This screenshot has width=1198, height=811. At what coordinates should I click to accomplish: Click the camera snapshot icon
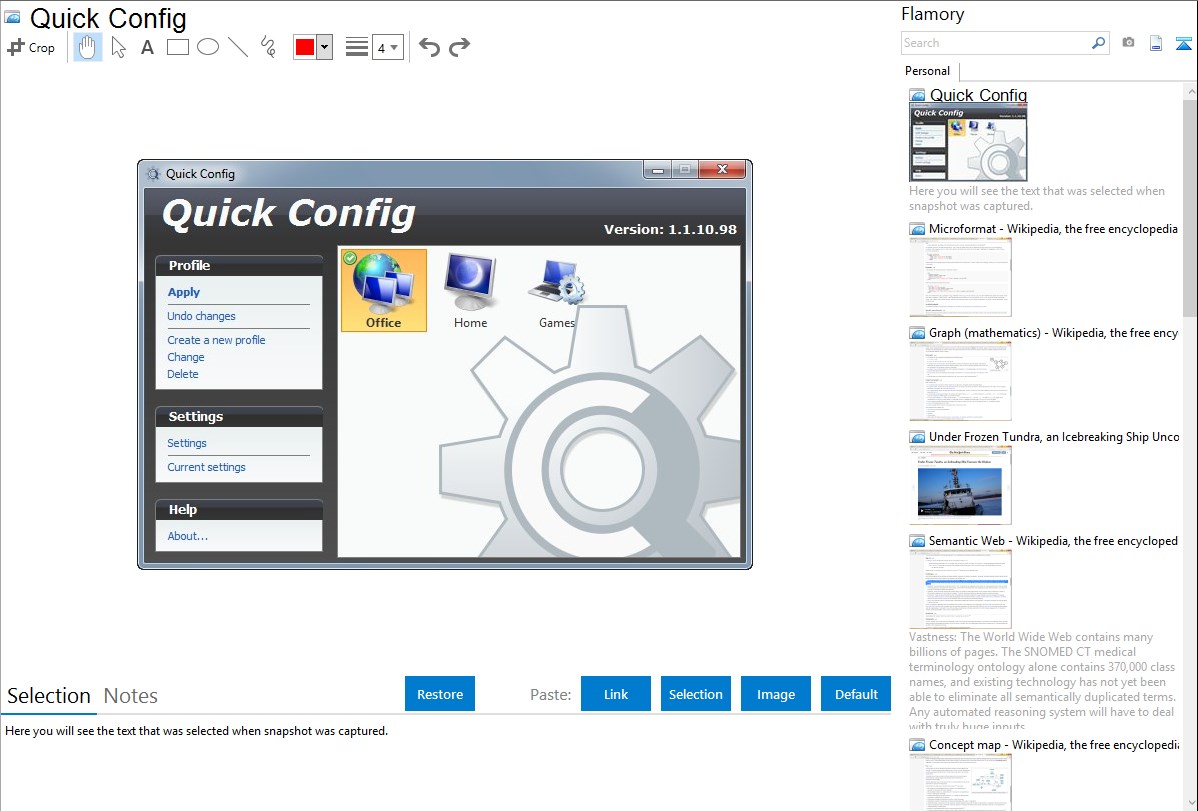click(1128, 43)
